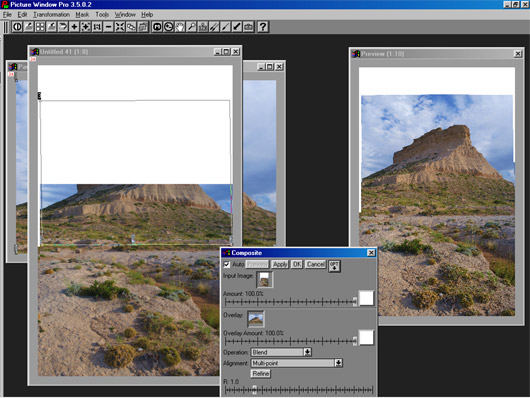
Task: Click the toolbox briefcase icon
Action: tap(248, 27)
